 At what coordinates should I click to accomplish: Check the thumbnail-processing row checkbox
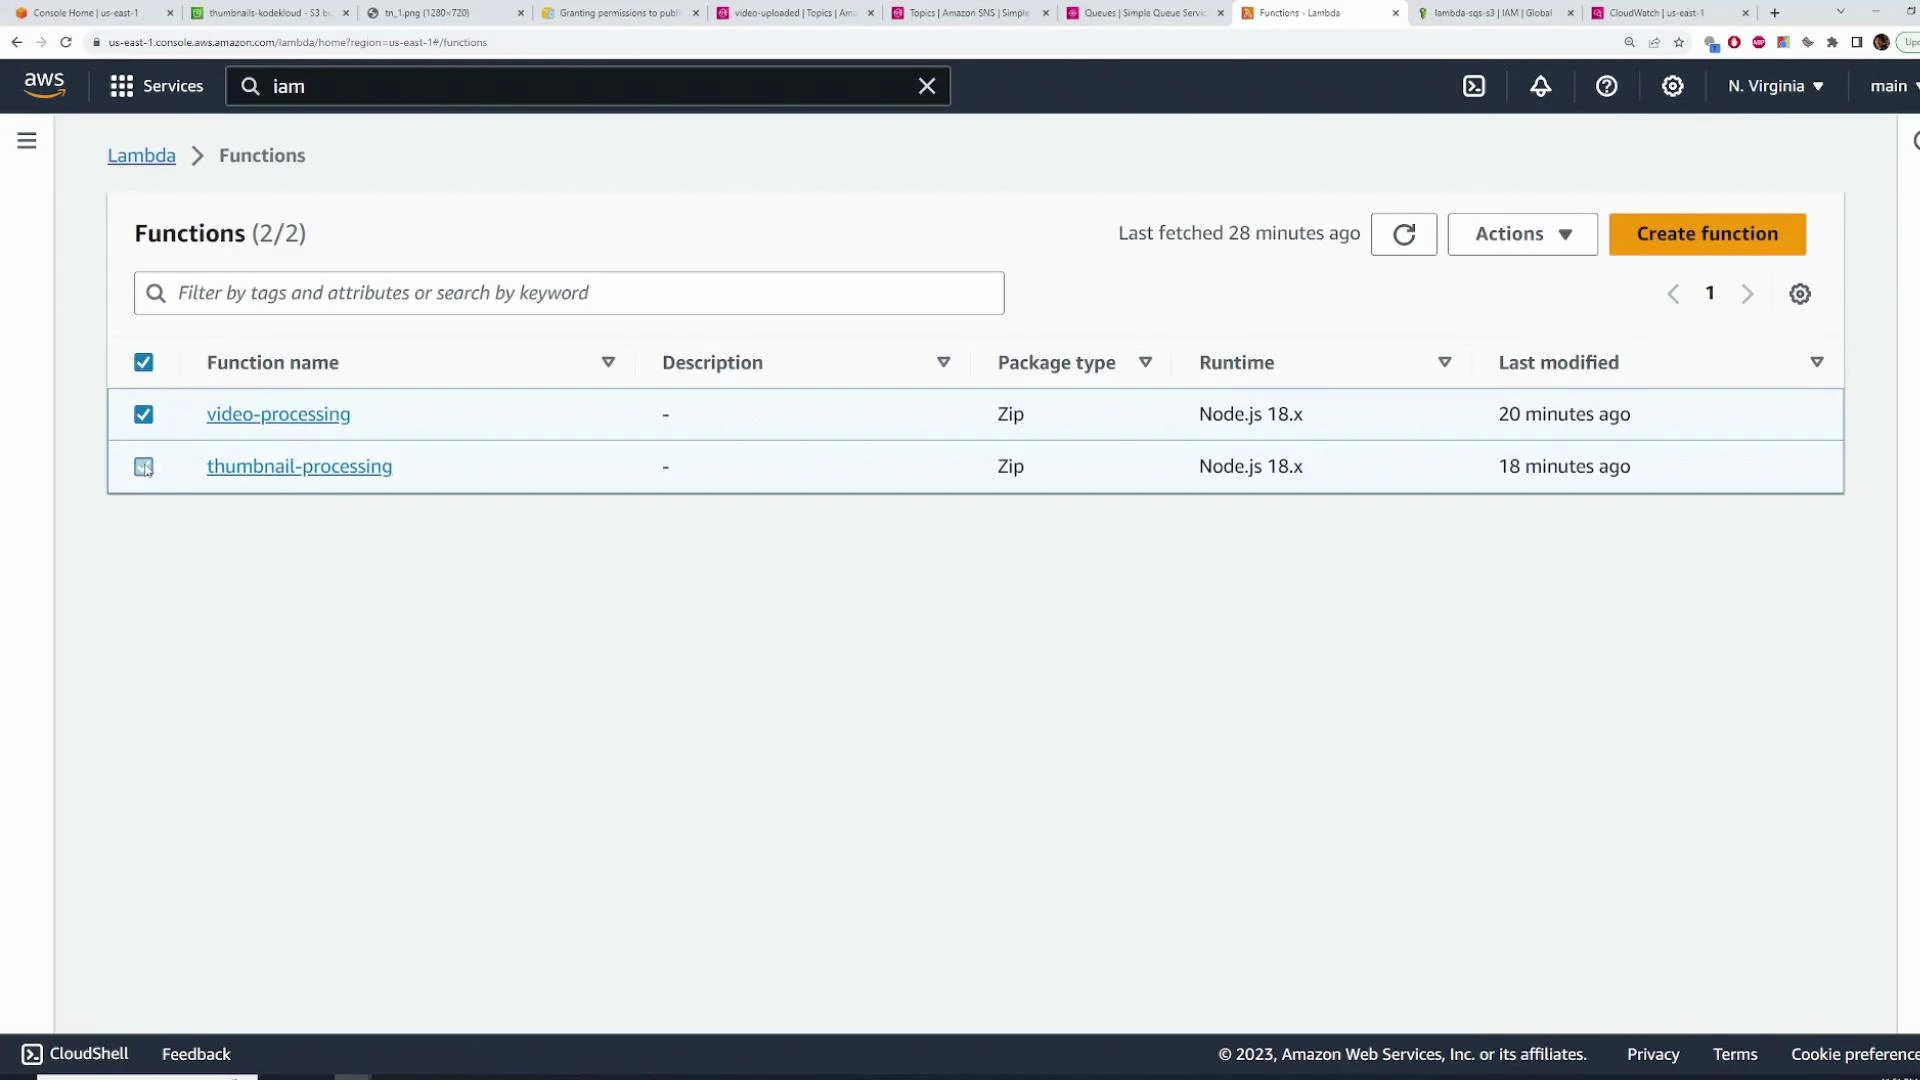(144, 466)
